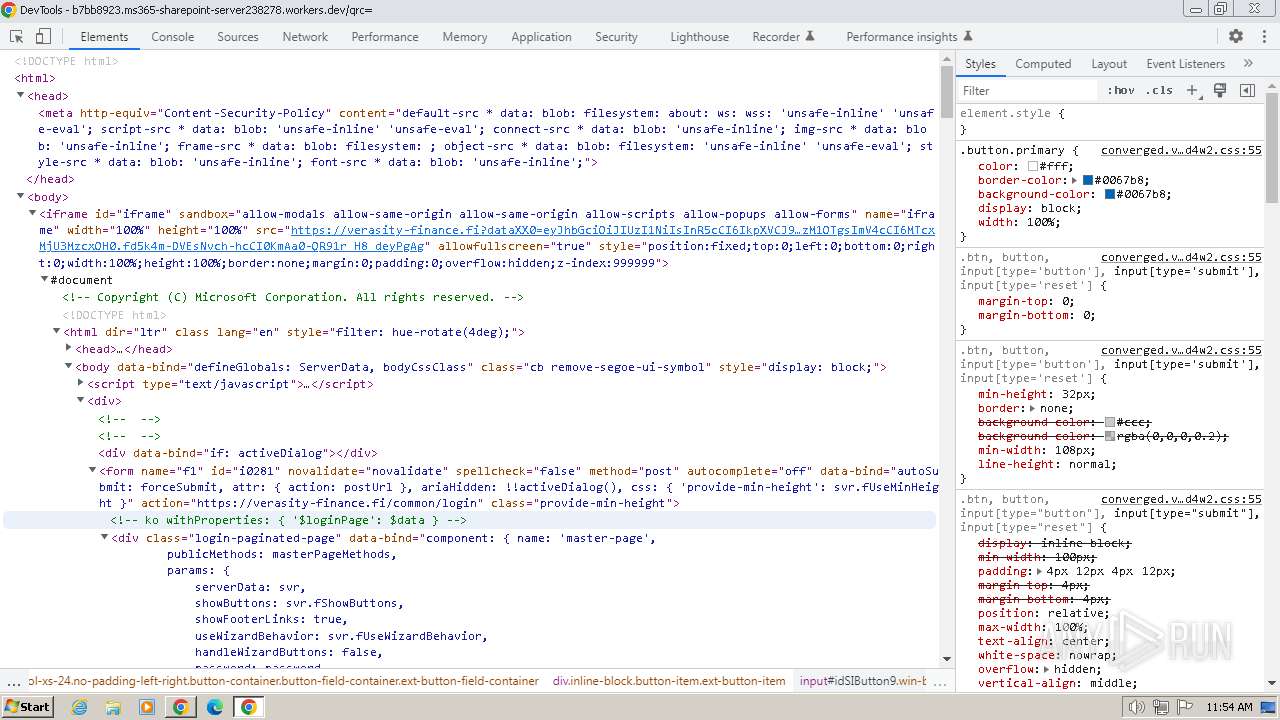Screen dimensions: 1280x720
Task: Activate the inspect element picker icon
Action: pyautogui.click(x=16, y=36)
